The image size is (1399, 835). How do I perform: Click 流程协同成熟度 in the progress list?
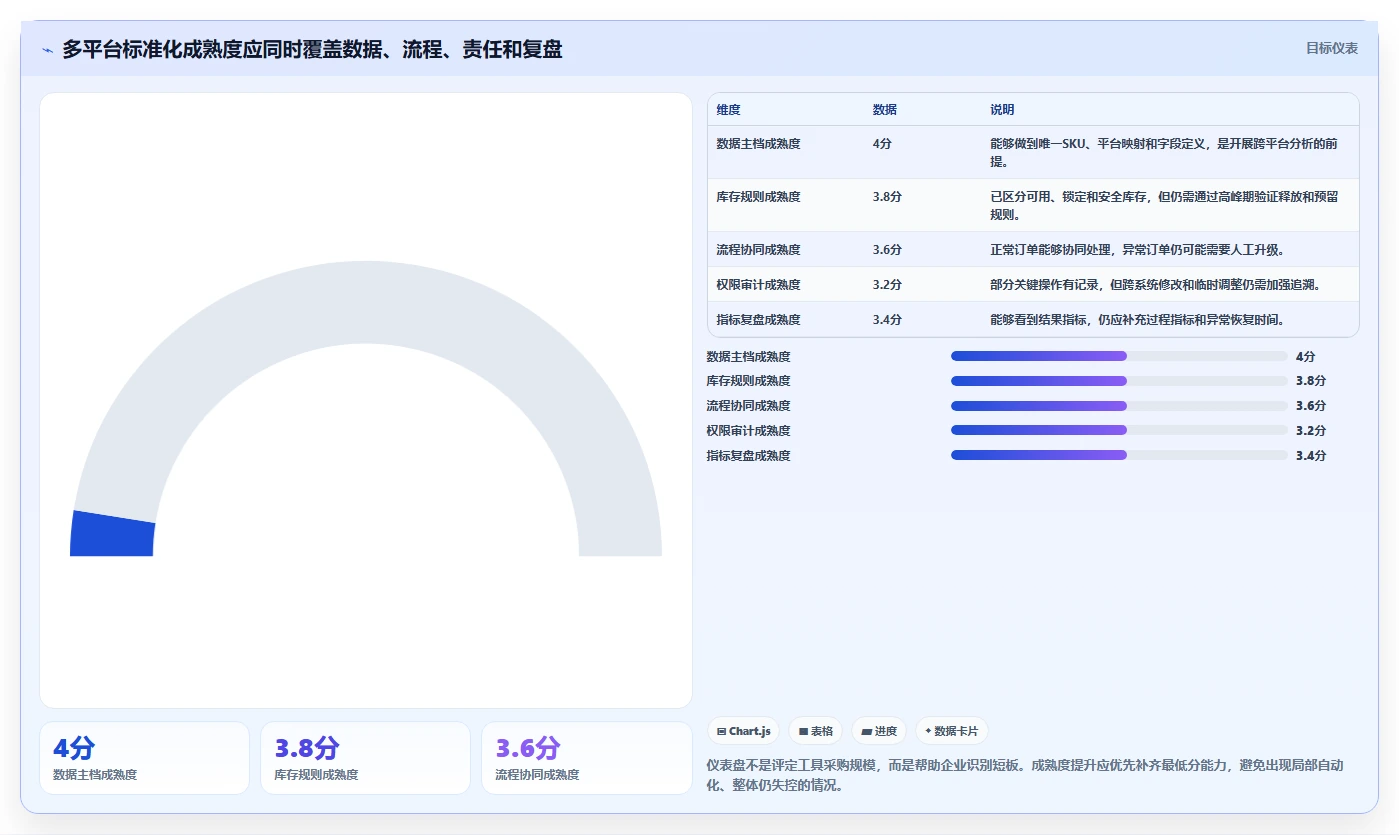(x=748, y=406)
